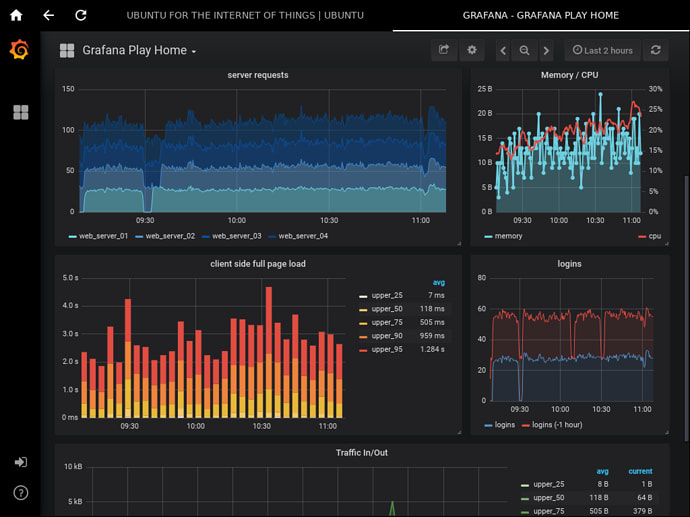690x517 pixels.
Task: Click the 118 ms value for upper_50
Action: 432,309
